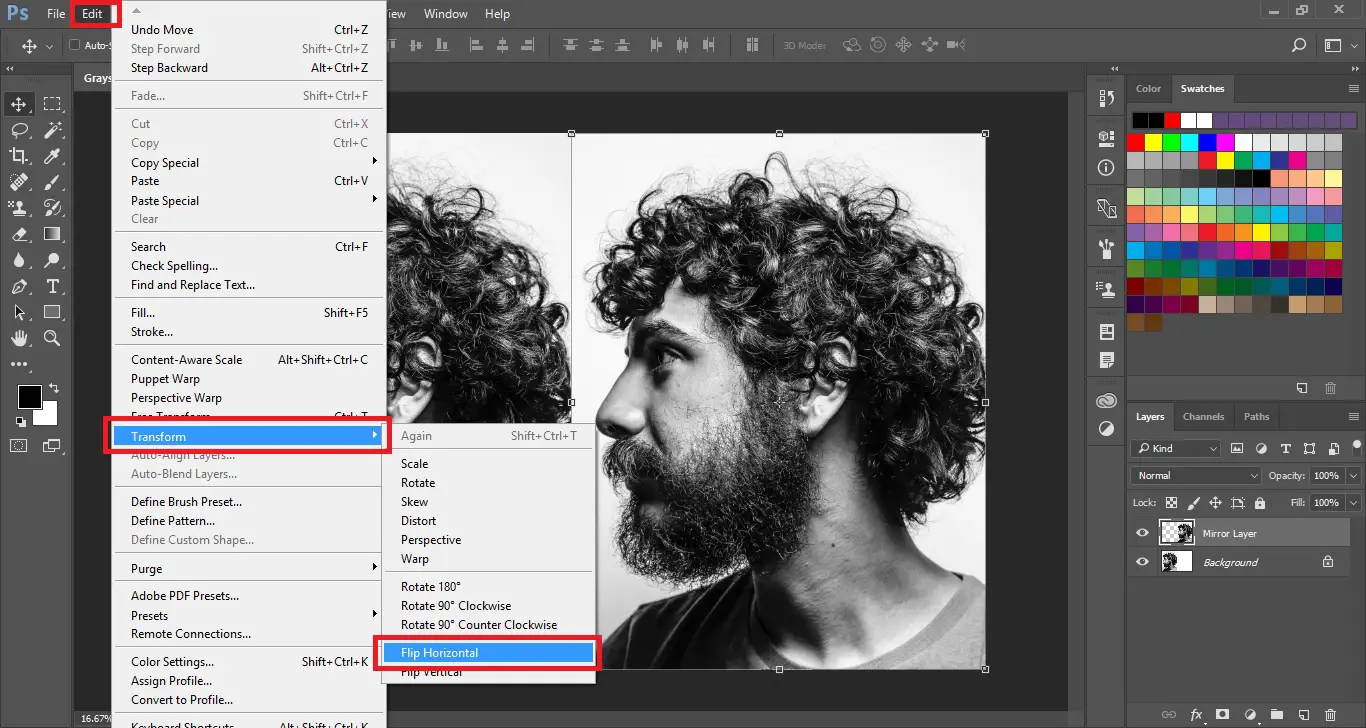Select the Eyedropper tool
Image resolution: width=1366 pixels, height=728 pixels.
point(52,156)
